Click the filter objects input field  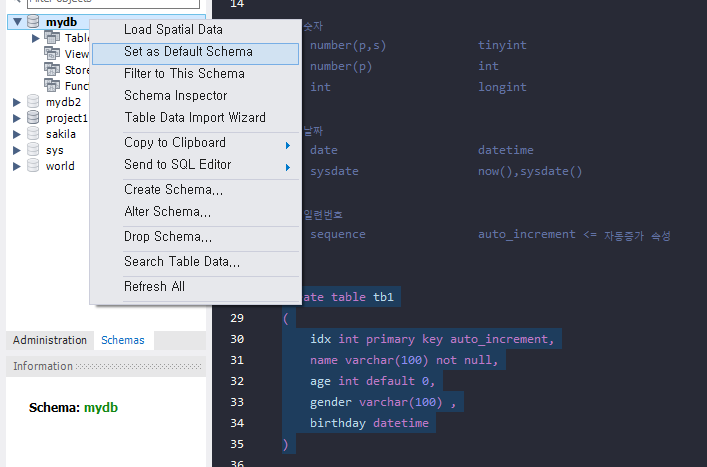click(114, 3)
